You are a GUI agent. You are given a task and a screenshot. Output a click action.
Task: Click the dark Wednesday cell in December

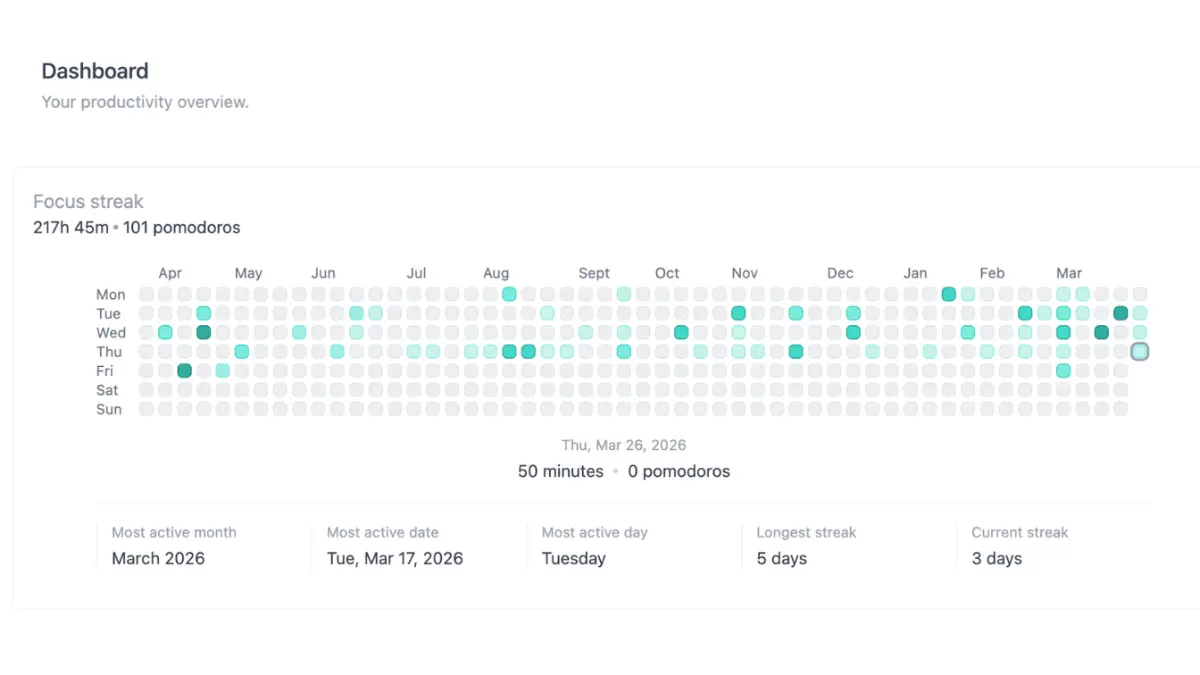(853, 332)
